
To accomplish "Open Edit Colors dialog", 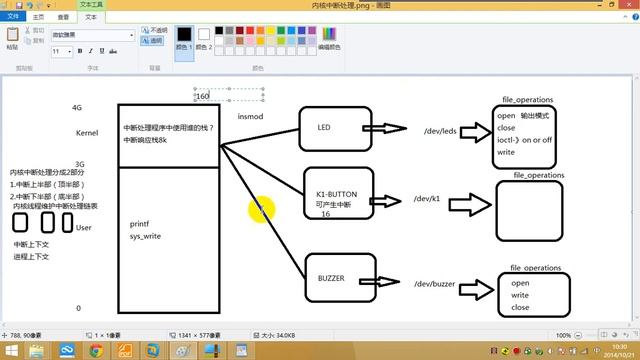I will point(329,38).
